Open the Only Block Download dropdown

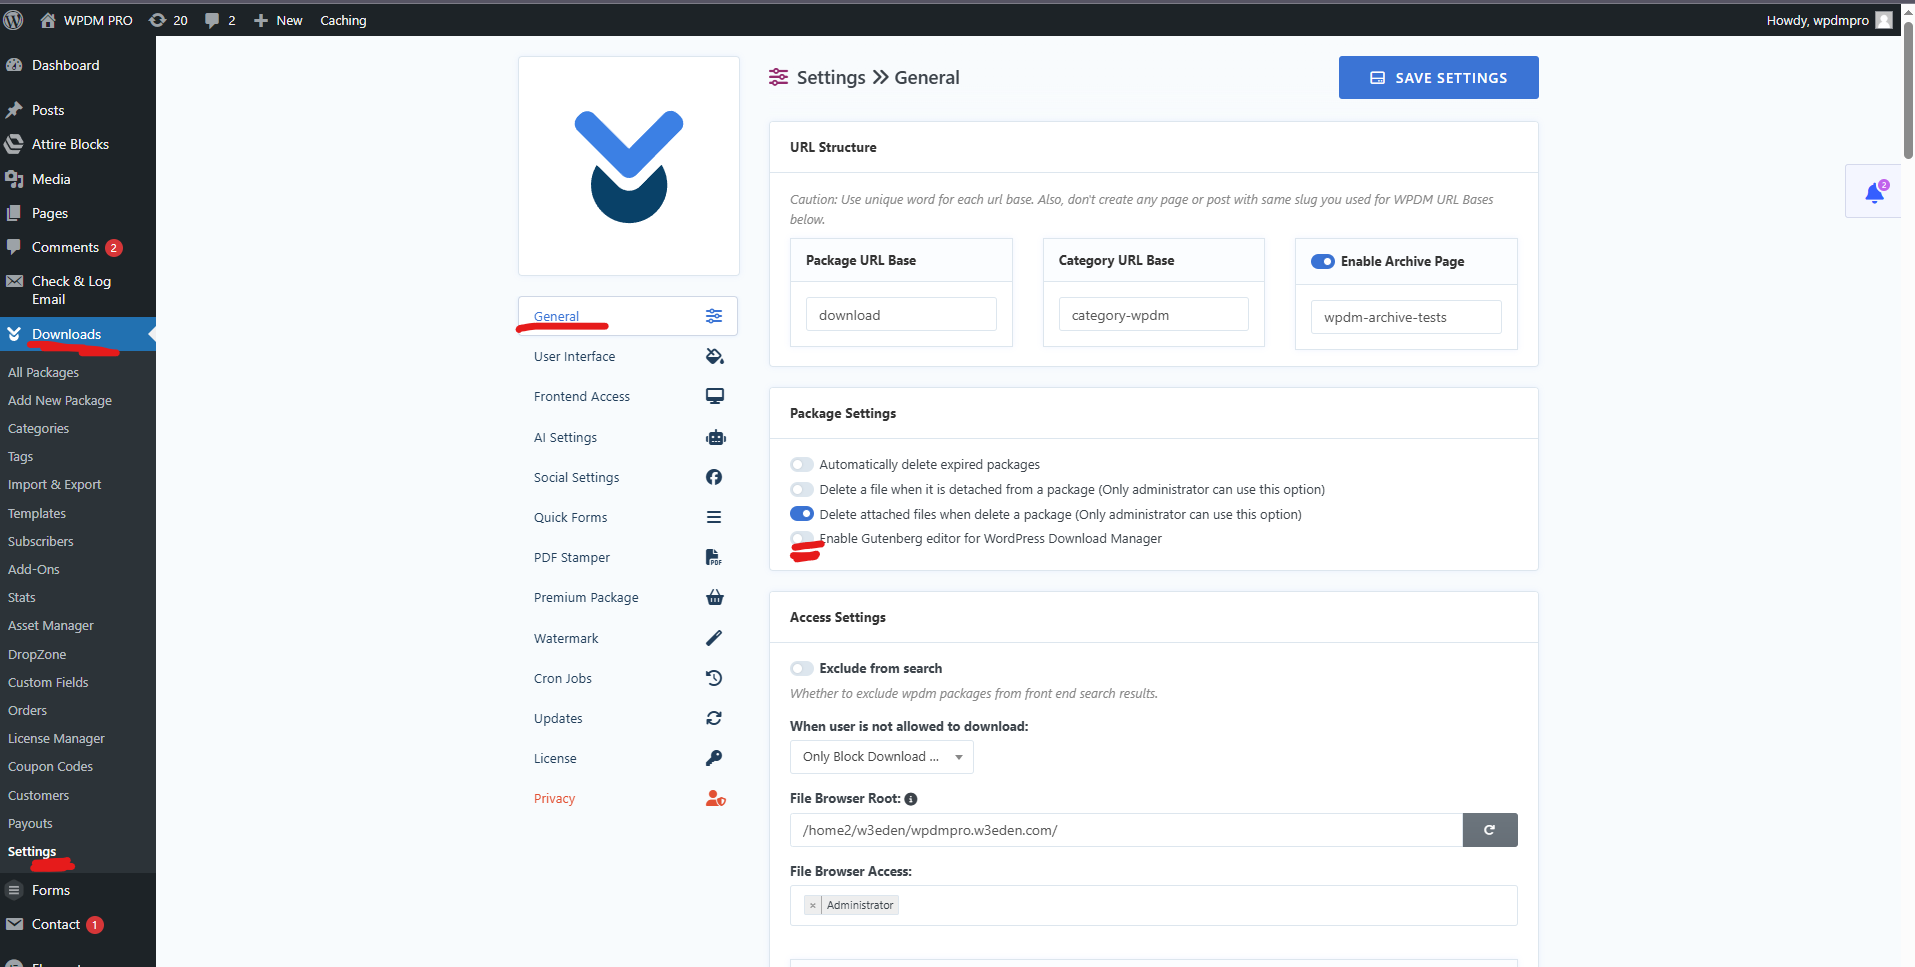881,757
